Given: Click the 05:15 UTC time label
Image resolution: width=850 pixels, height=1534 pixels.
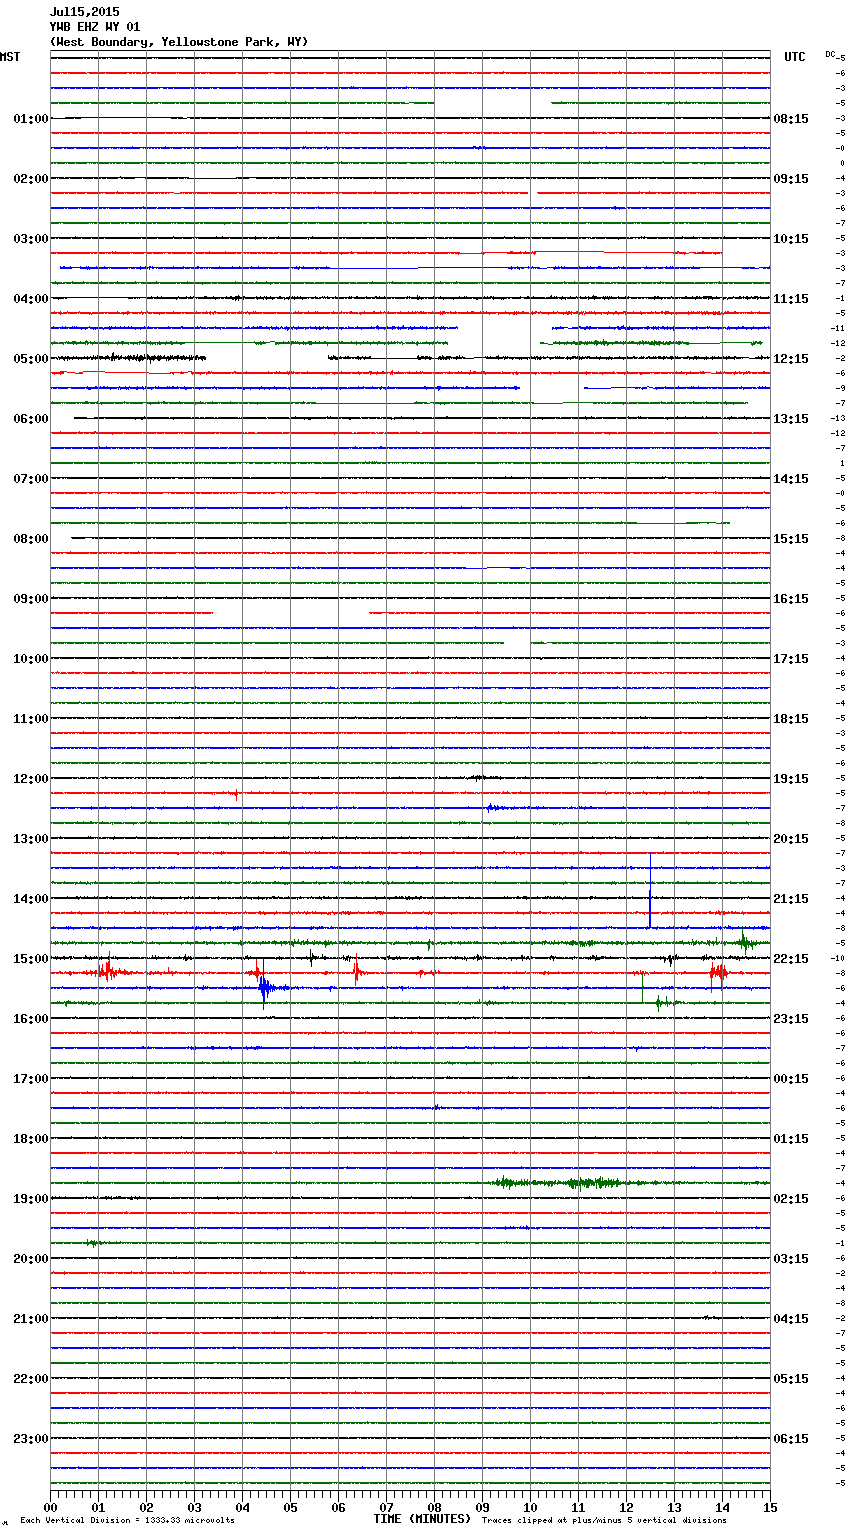Looking at the screenshot, I should click(x=791, y=1379).
